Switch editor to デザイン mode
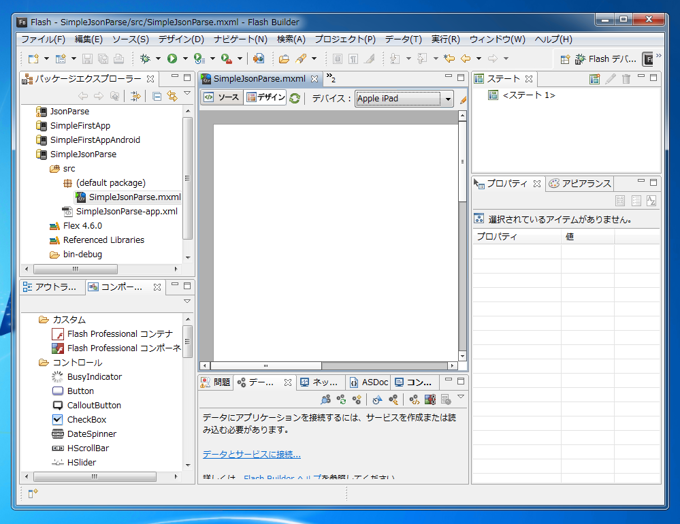The height and width of the screenshot is (524, 680). (x=265, y=98)
